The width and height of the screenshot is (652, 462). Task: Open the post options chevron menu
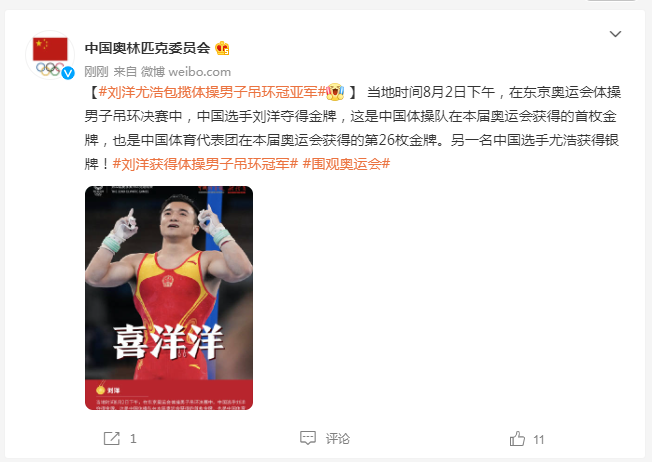point(615,34)
